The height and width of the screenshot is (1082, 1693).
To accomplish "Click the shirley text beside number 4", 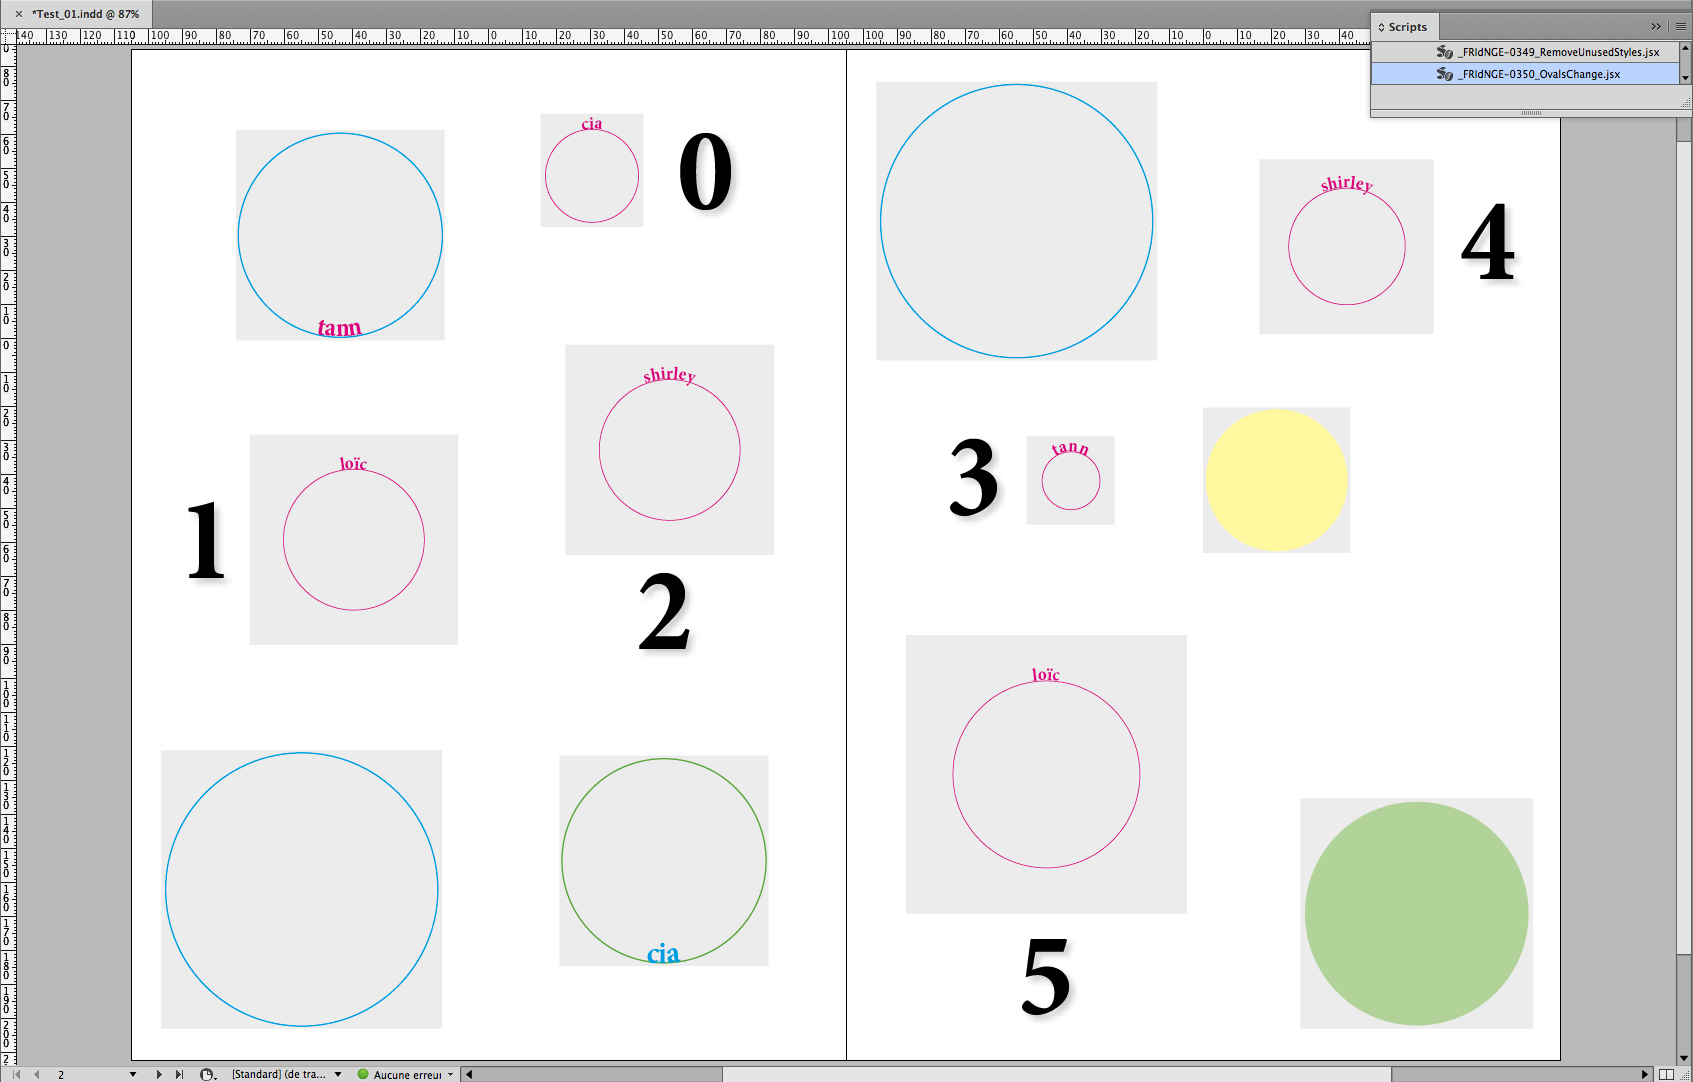I will pos(1347,184).
